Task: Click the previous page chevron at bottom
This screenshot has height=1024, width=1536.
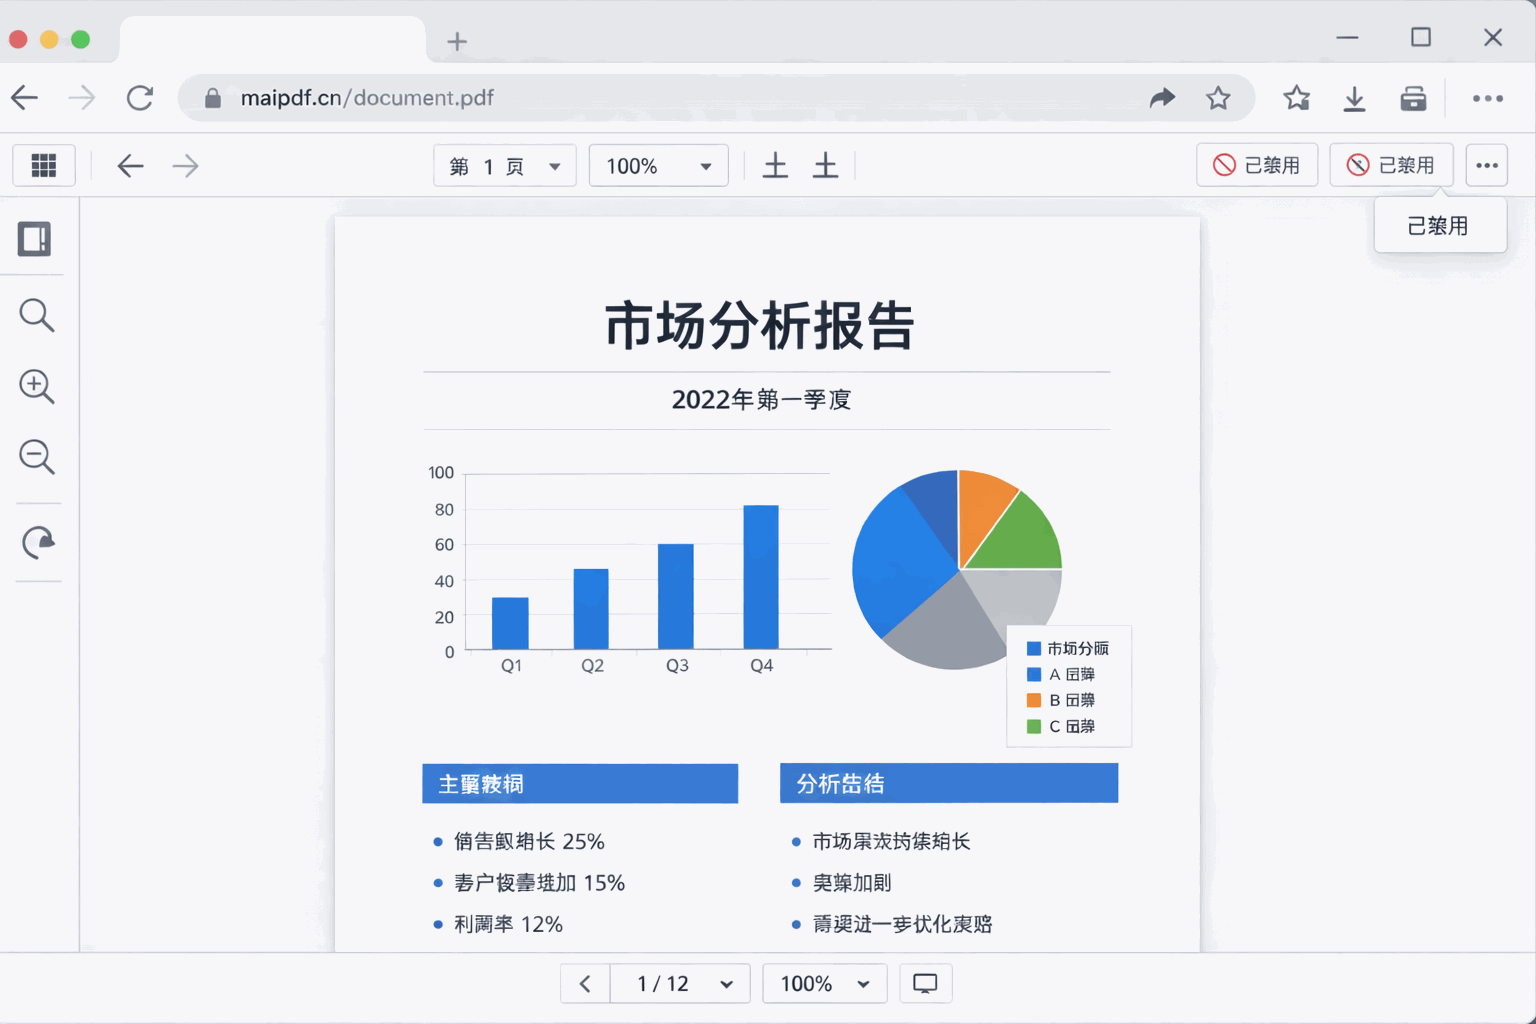Action: [585, 983]
